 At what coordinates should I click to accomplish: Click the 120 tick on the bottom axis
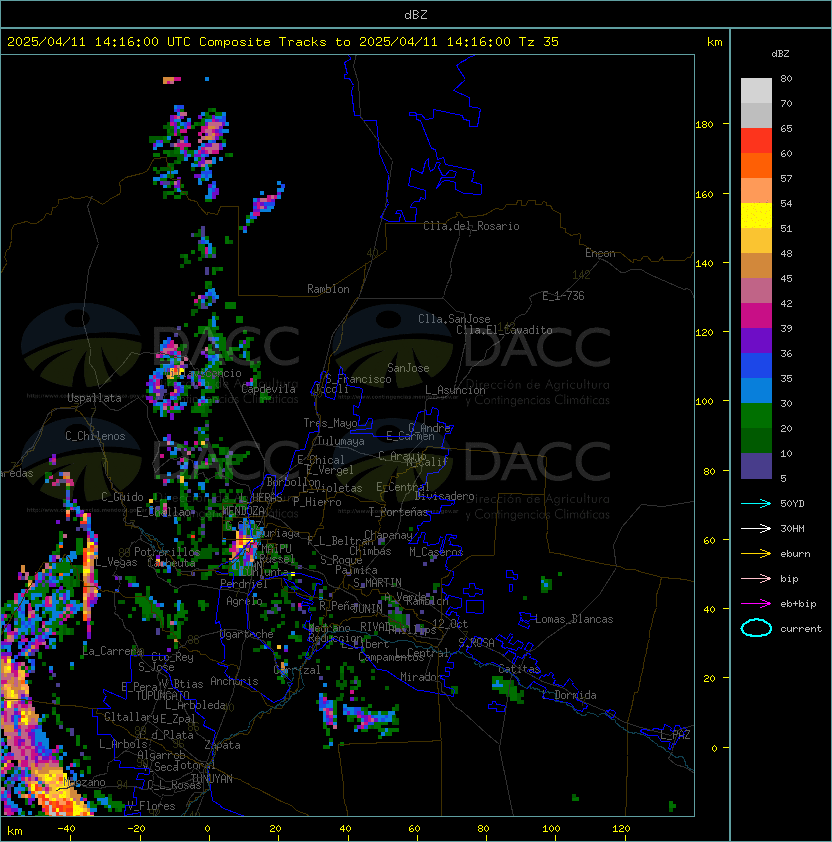[x=621, y=829]
